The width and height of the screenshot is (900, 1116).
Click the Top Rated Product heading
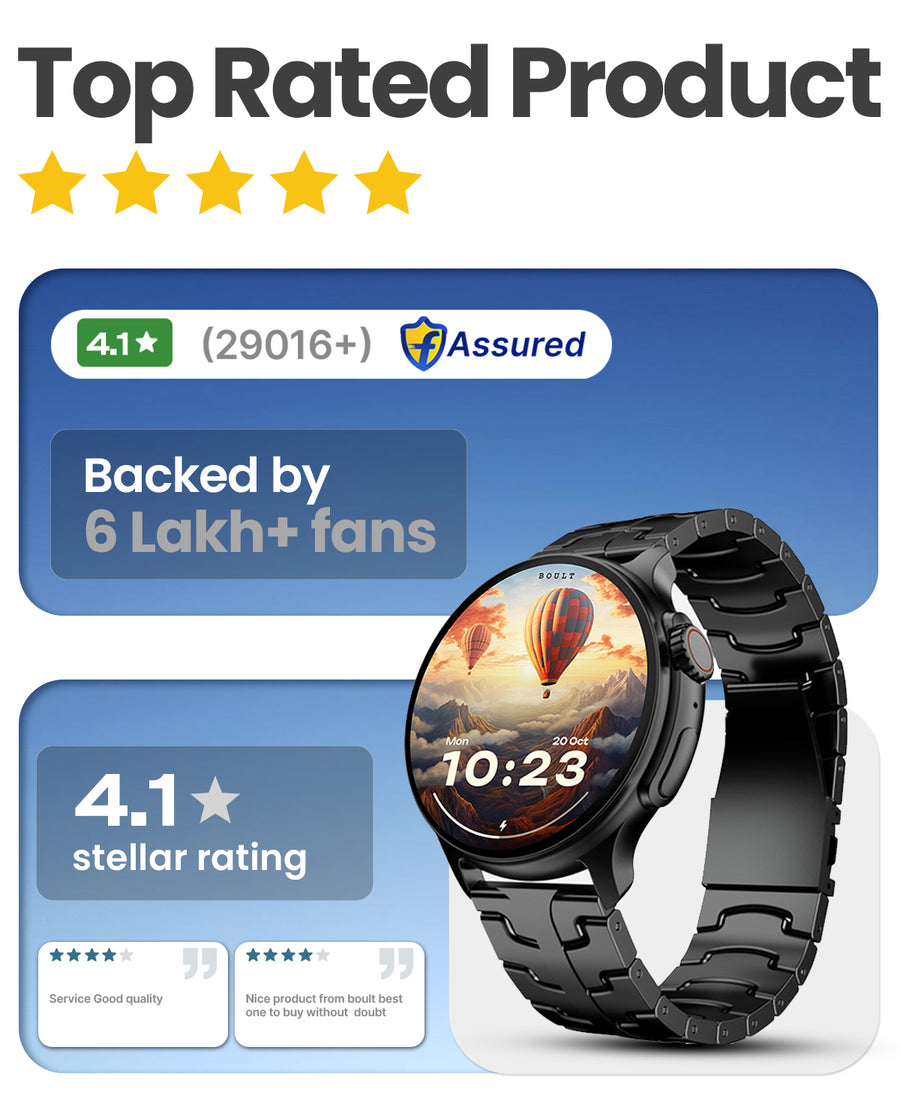coord(450,84)
